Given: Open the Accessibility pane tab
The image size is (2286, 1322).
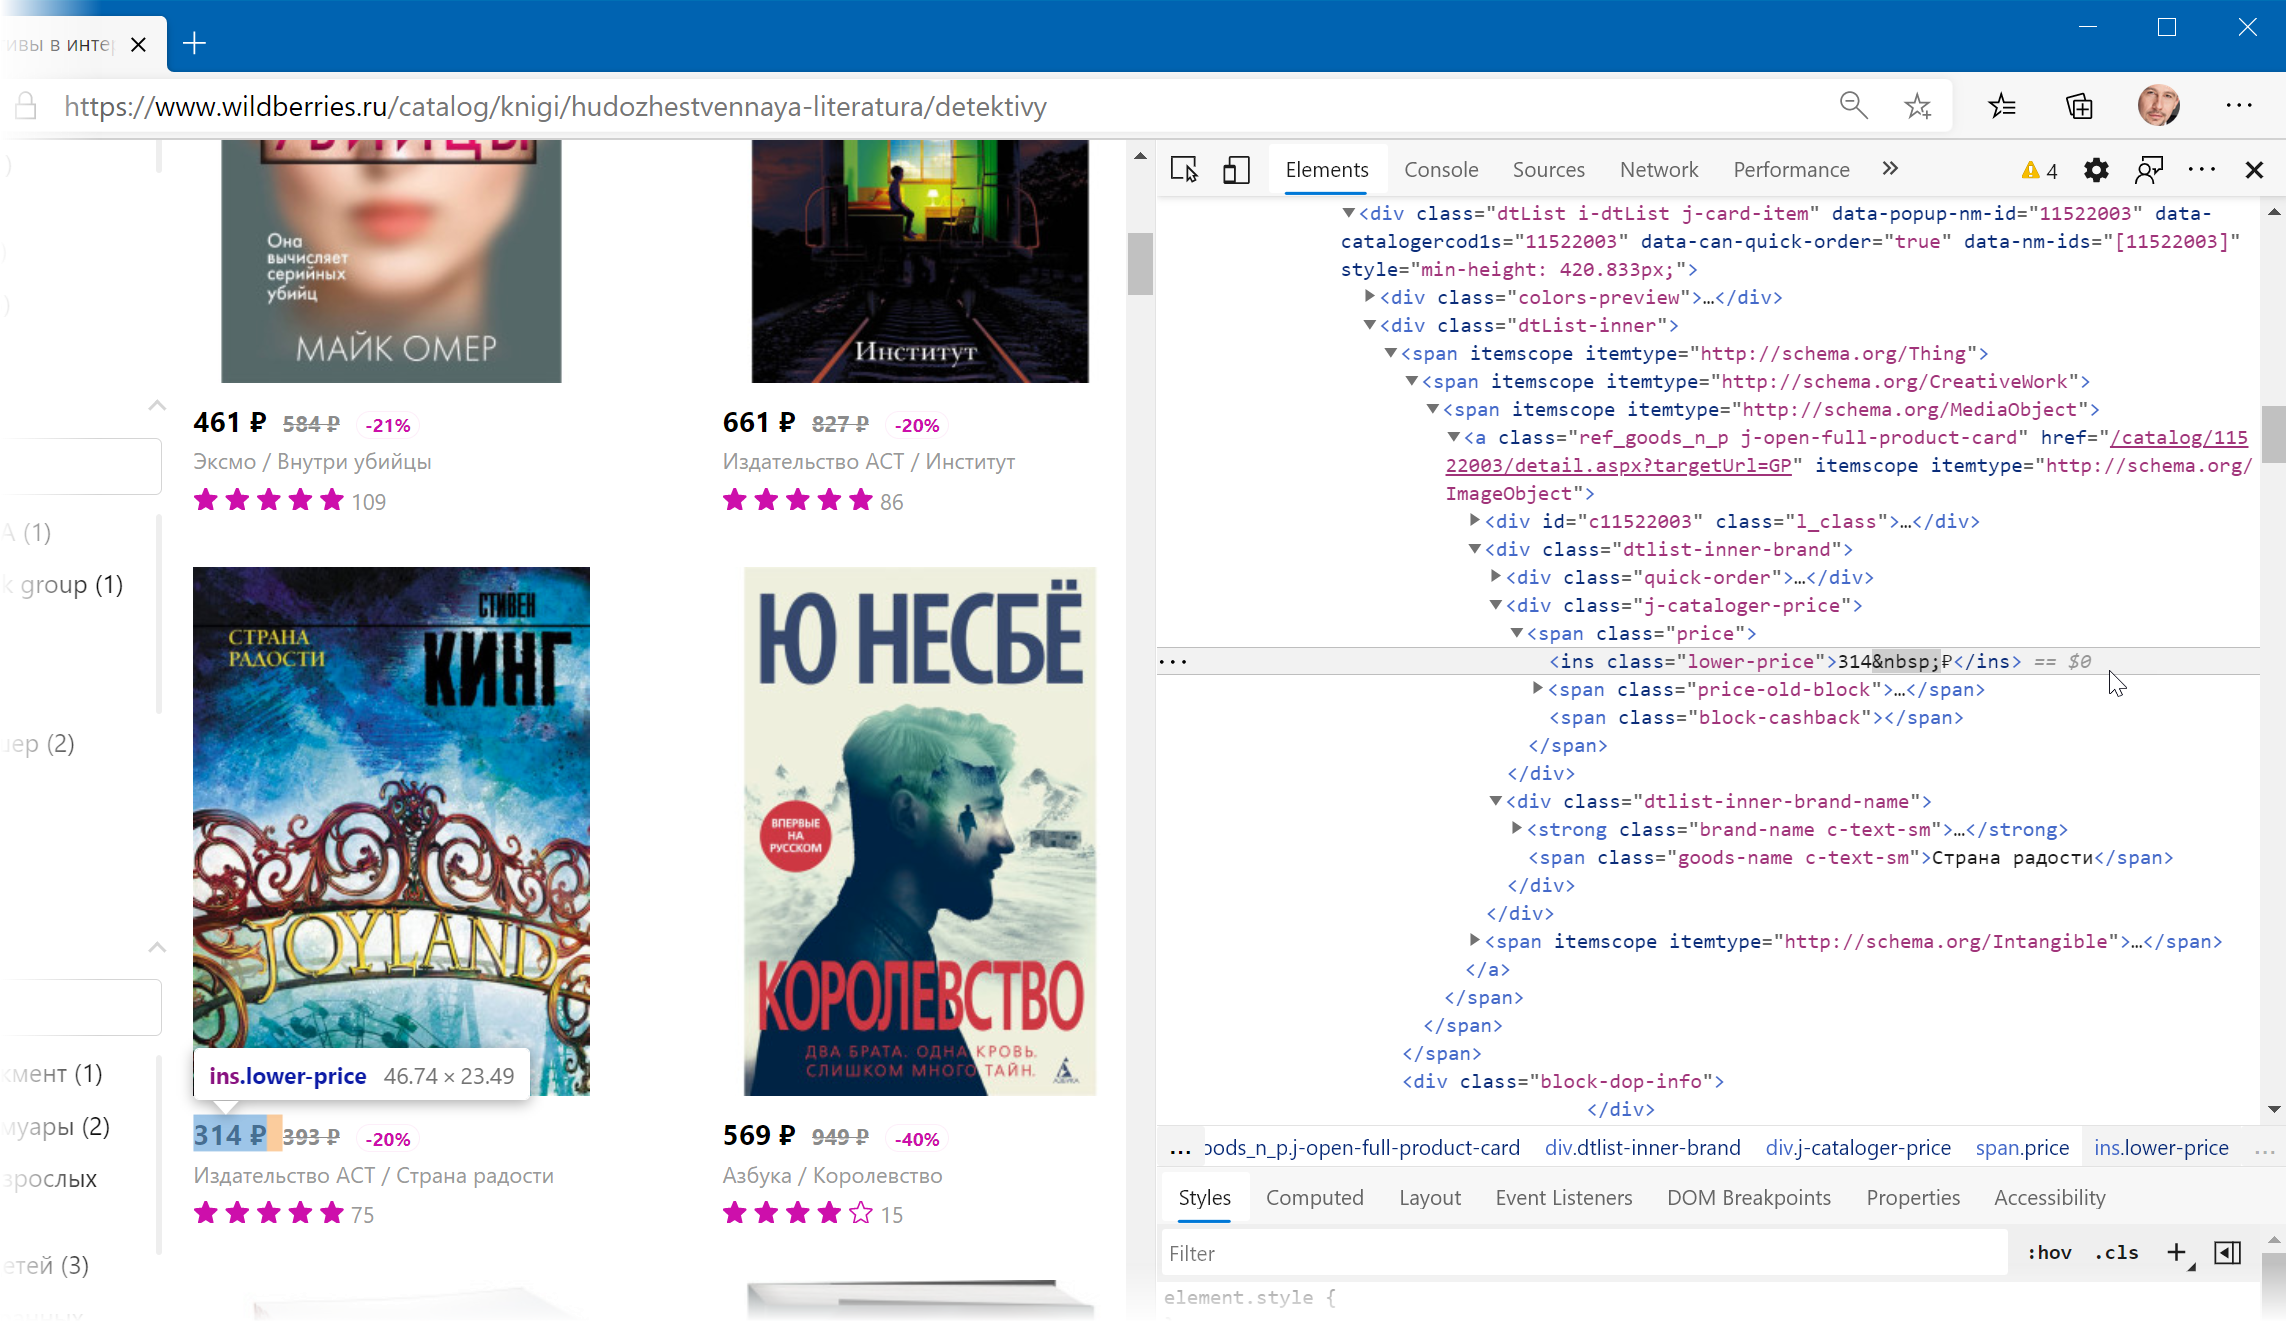Looking at the screenshot, I should pyautogui.click(x=2049, y=1197).
